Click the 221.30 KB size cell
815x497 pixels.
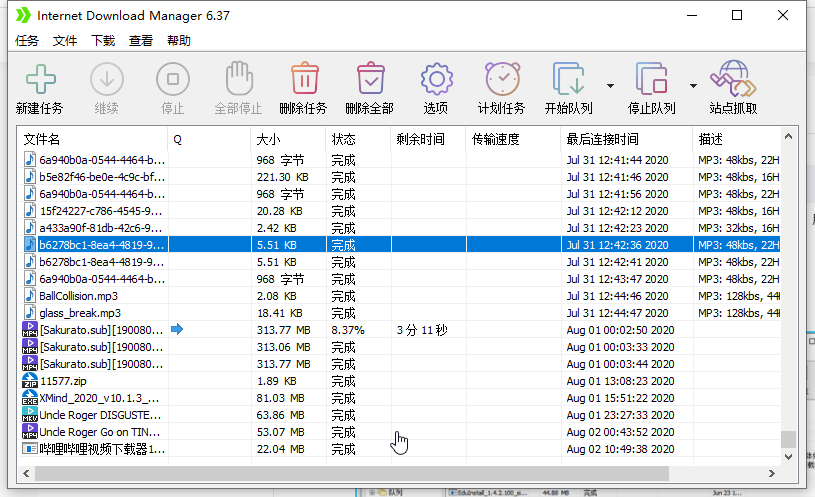283,177
